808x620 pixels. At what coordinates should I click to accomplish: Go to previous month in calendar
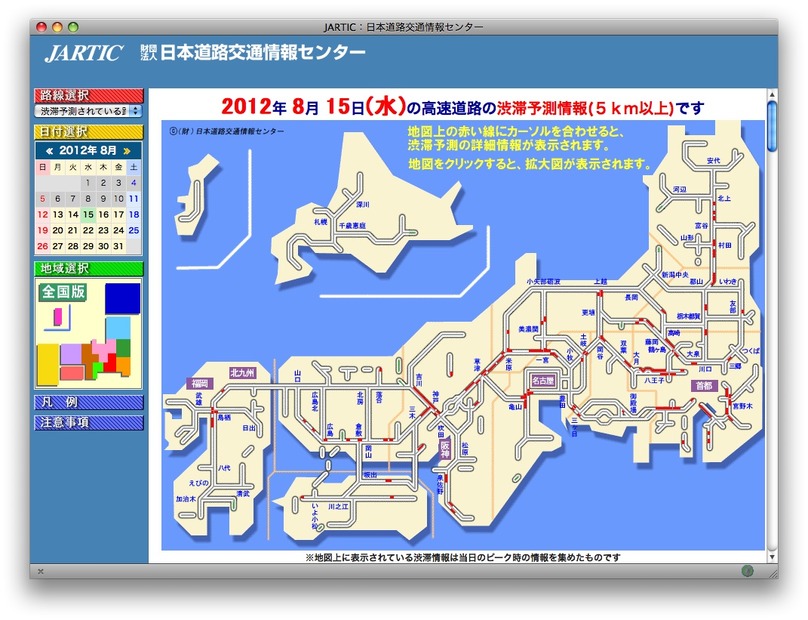tap(47, 150)
